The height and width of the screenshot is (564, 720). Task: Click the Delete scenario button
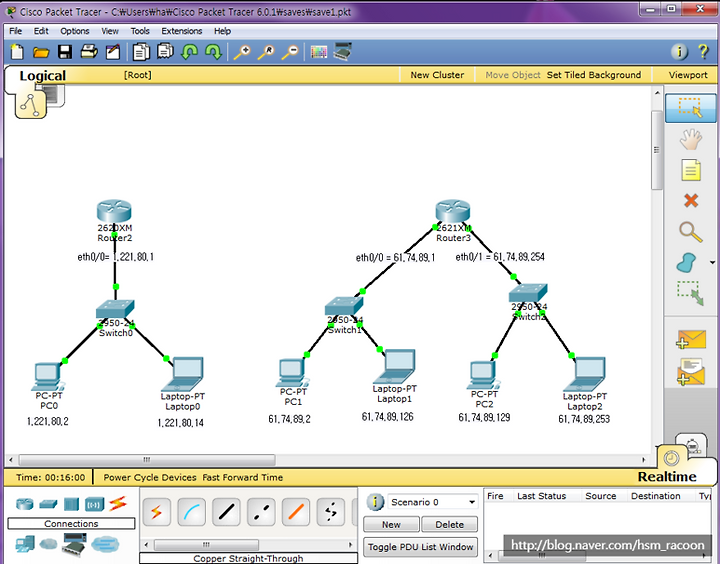[450, 524]
